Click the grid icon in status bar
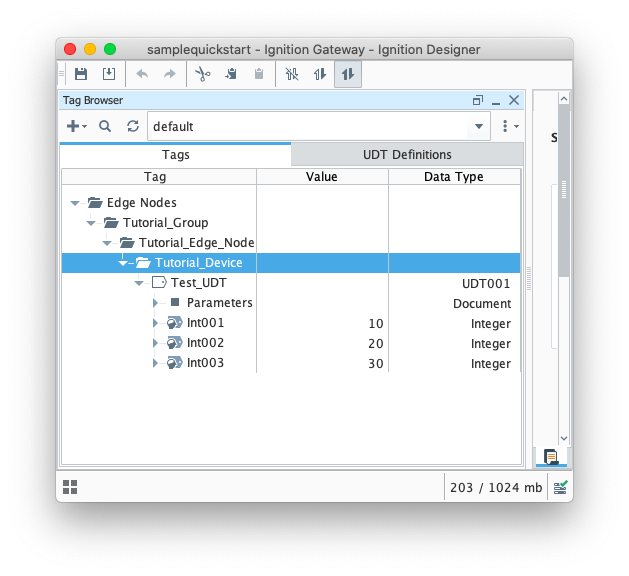The width and height of the screenshot is (629, 576). [70, 487]
